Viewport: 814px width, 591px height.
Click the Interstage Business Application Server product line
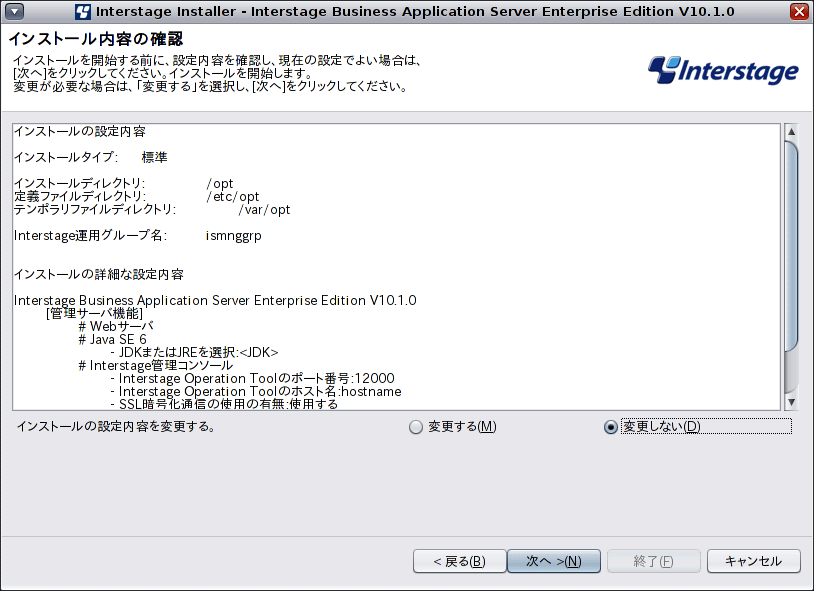coord(215,301)
